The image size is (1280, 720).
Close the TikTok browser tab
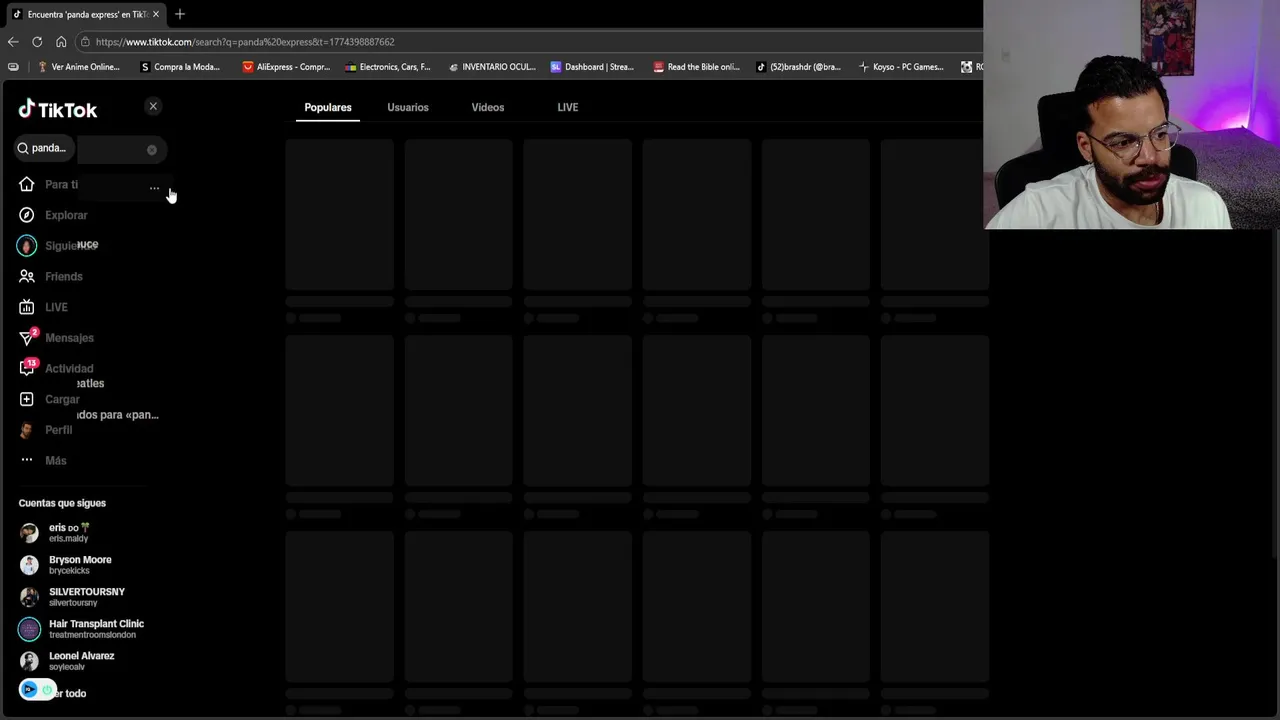(x=156, y=14)
